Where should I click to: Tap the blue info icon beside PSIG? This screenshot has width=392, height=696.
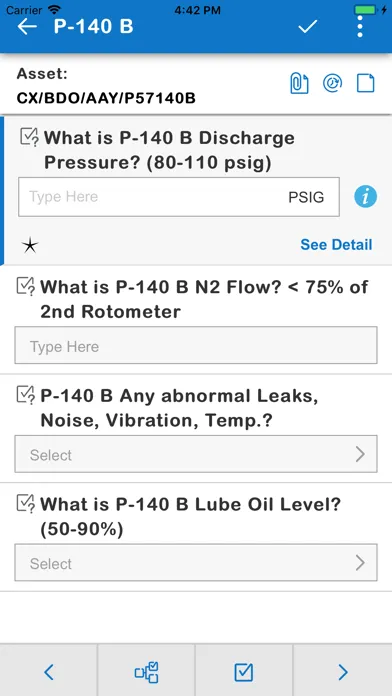(x=365, y=197)
